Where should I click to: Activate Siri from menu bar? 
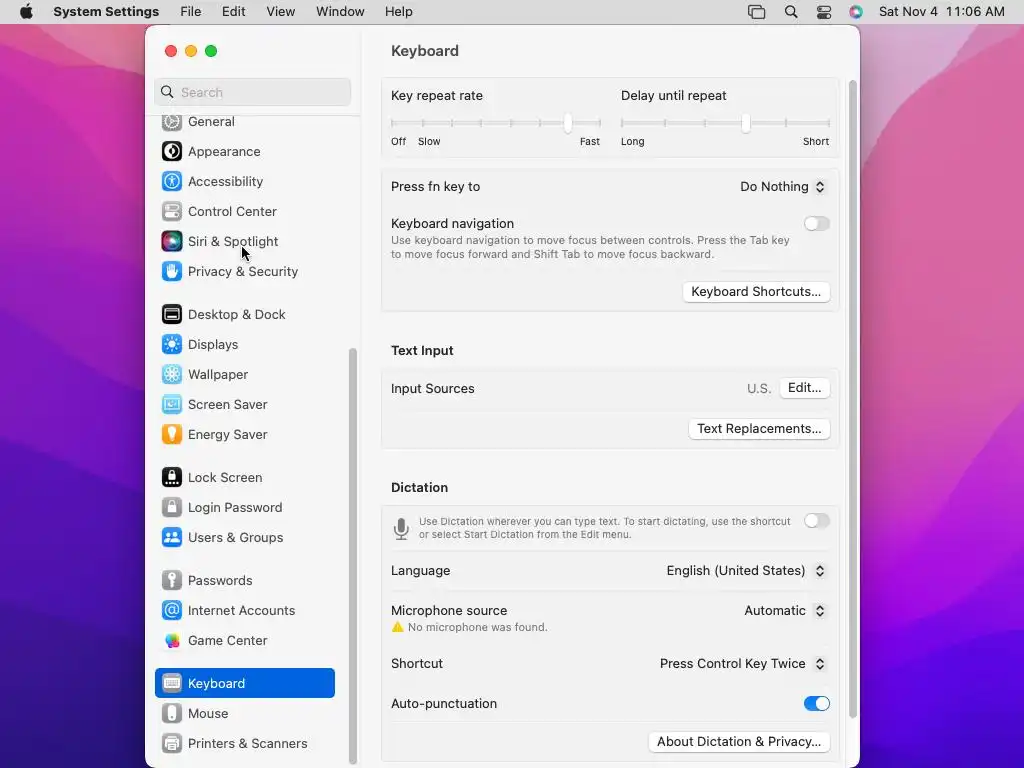(x=856, y=12)
